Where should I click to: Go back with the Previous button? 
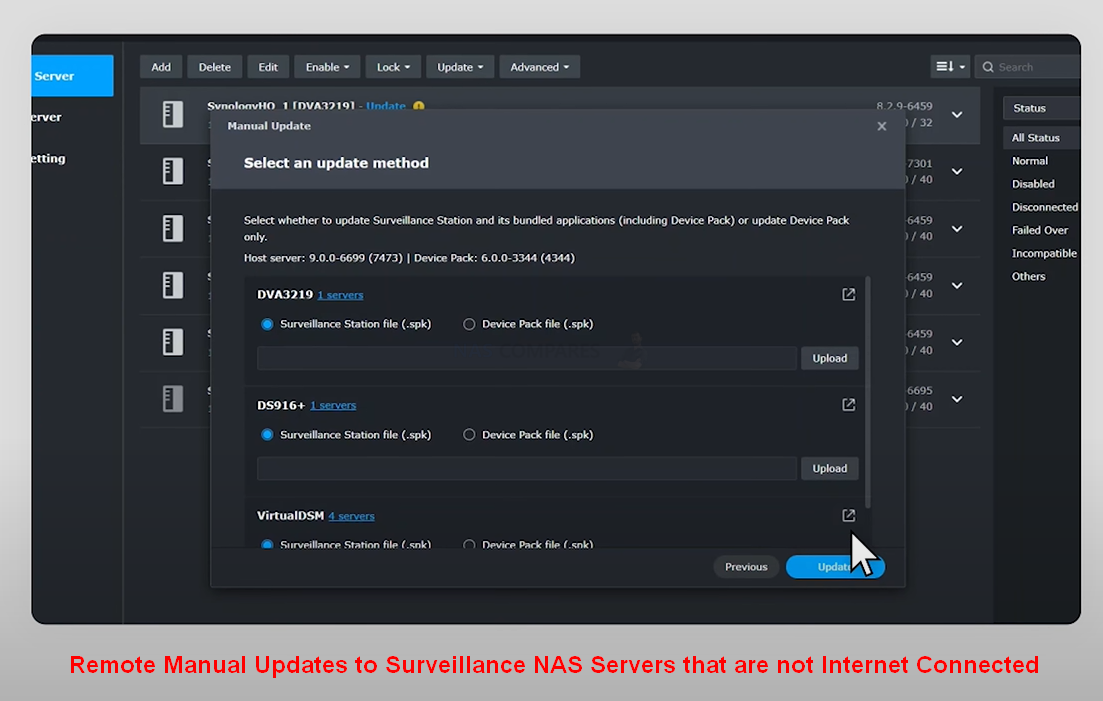coord(746,567)
